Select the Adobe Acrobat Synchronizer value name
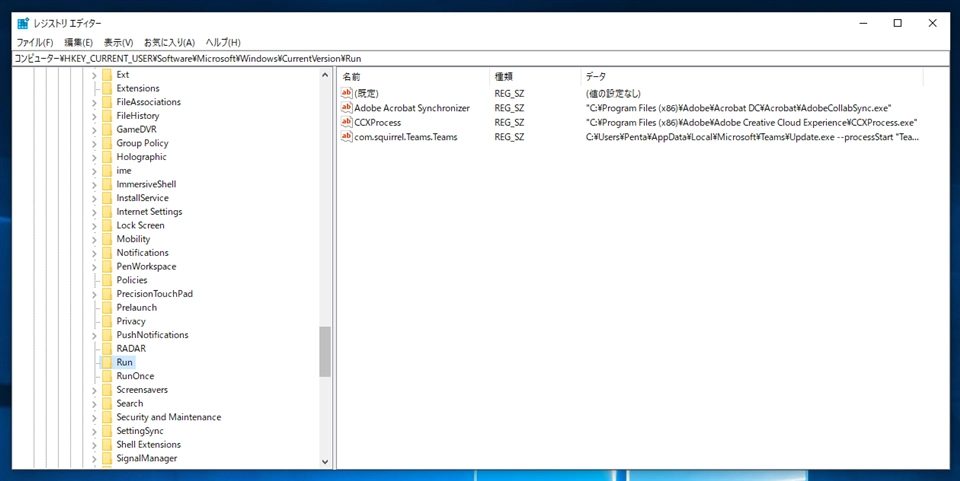The width and height of the screenshot is (960, 481). tap(412, 108)
